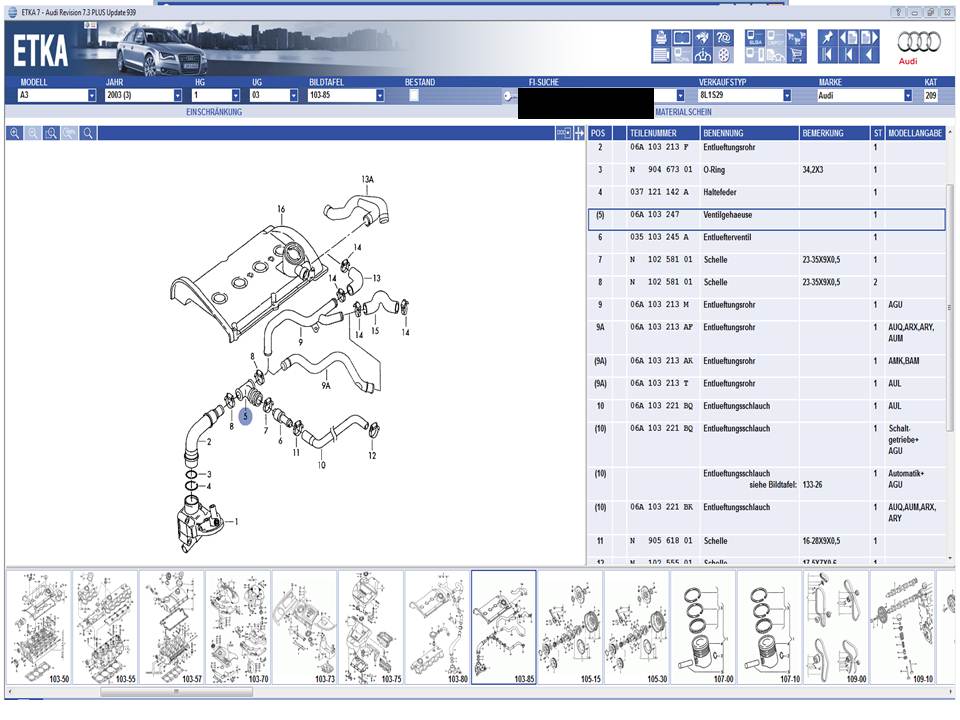Select thumbnail 103-70
This screenshot has height=720, width=960.
point(238,628)
